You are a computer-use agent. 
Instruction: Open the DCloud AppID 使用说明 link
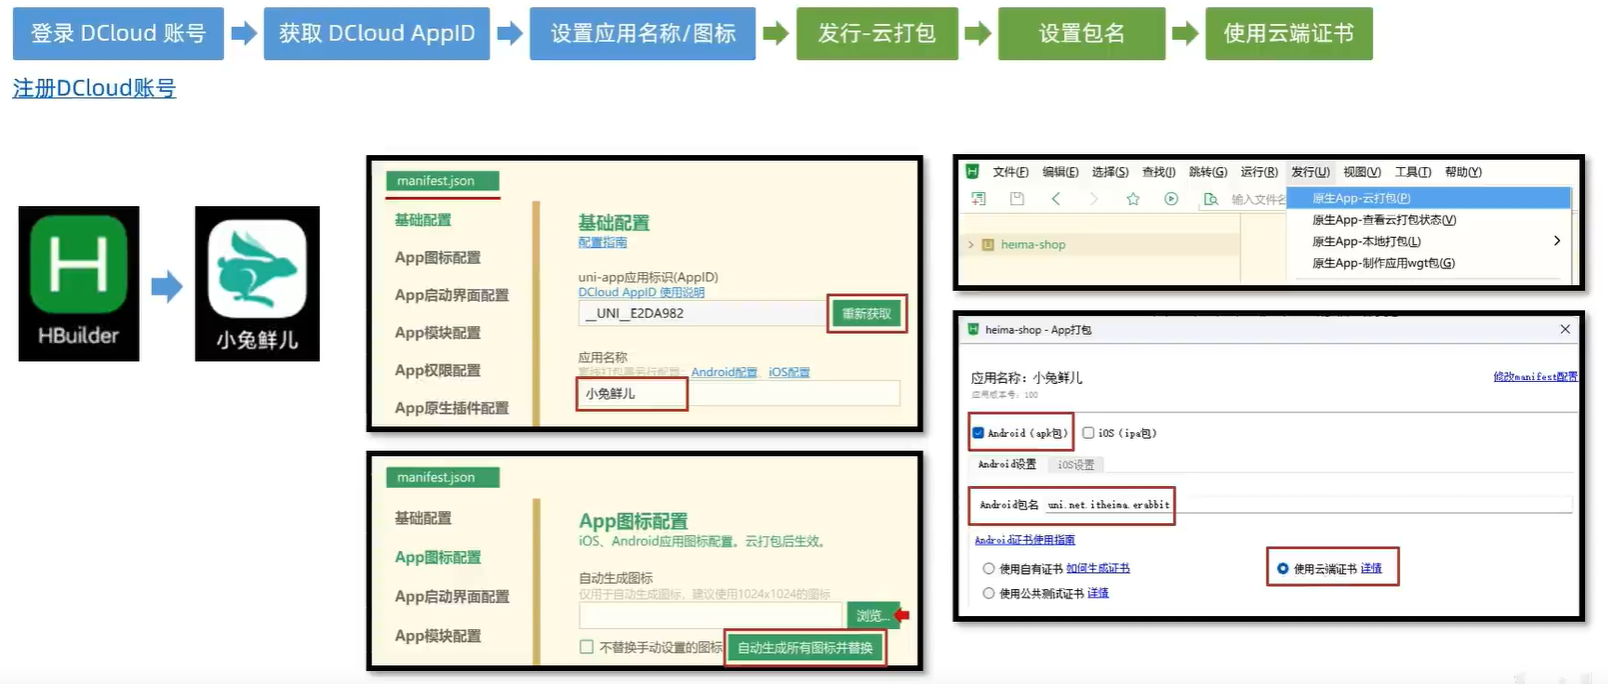tap(641, 292)
